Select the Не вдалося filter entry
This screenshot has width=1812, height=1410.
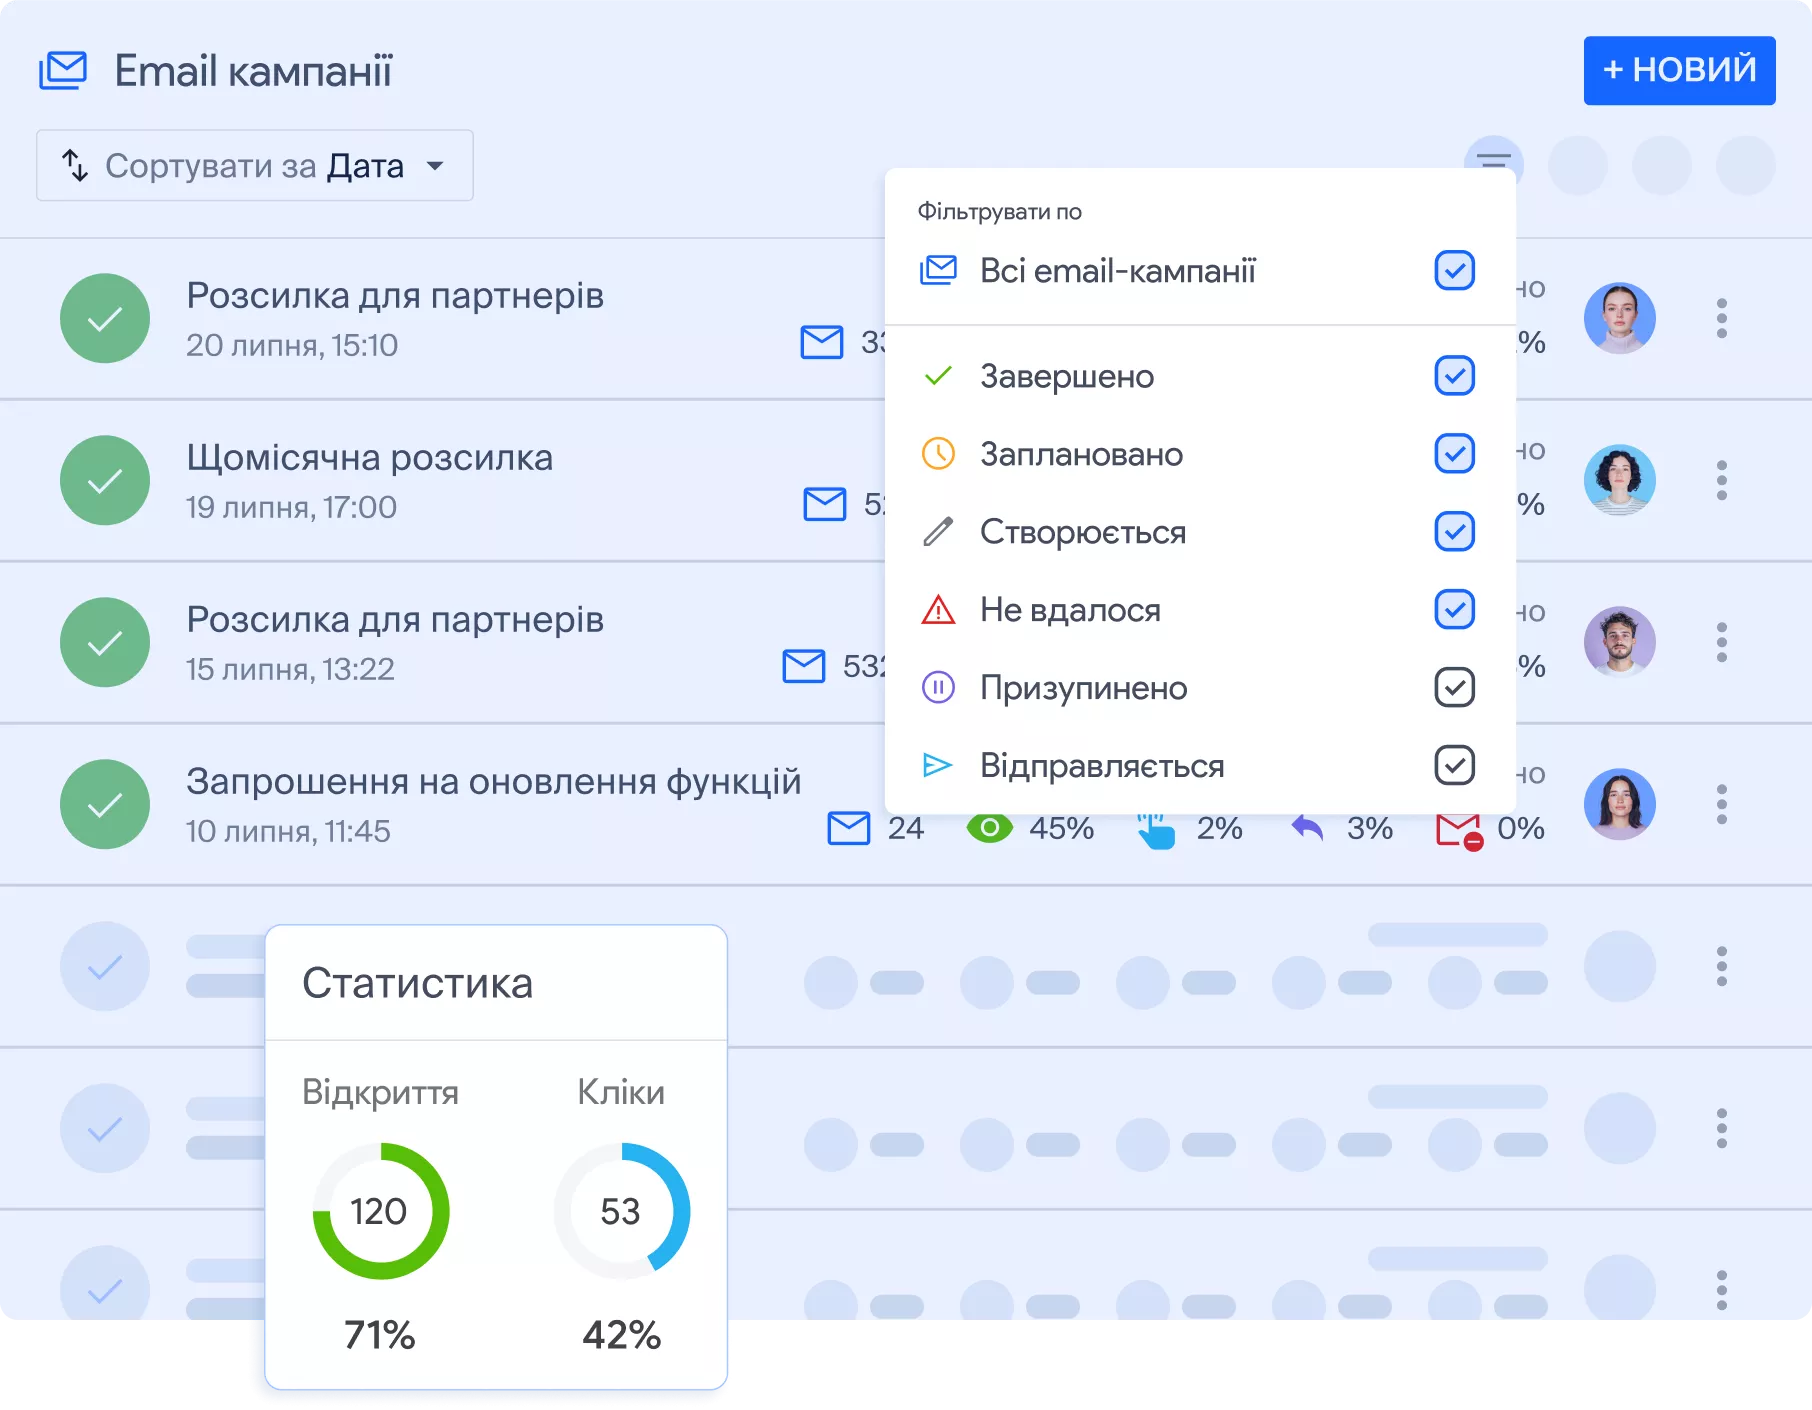pyautogui.click(x=1070, y=609)
